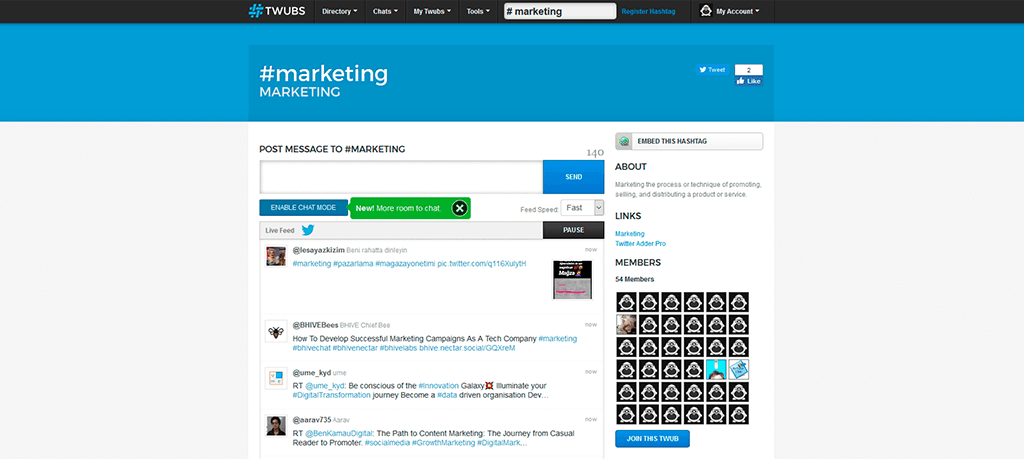The width and height of the screenshot is (1024, 459).
Task: Click the Send button
Action: [573, 177]
